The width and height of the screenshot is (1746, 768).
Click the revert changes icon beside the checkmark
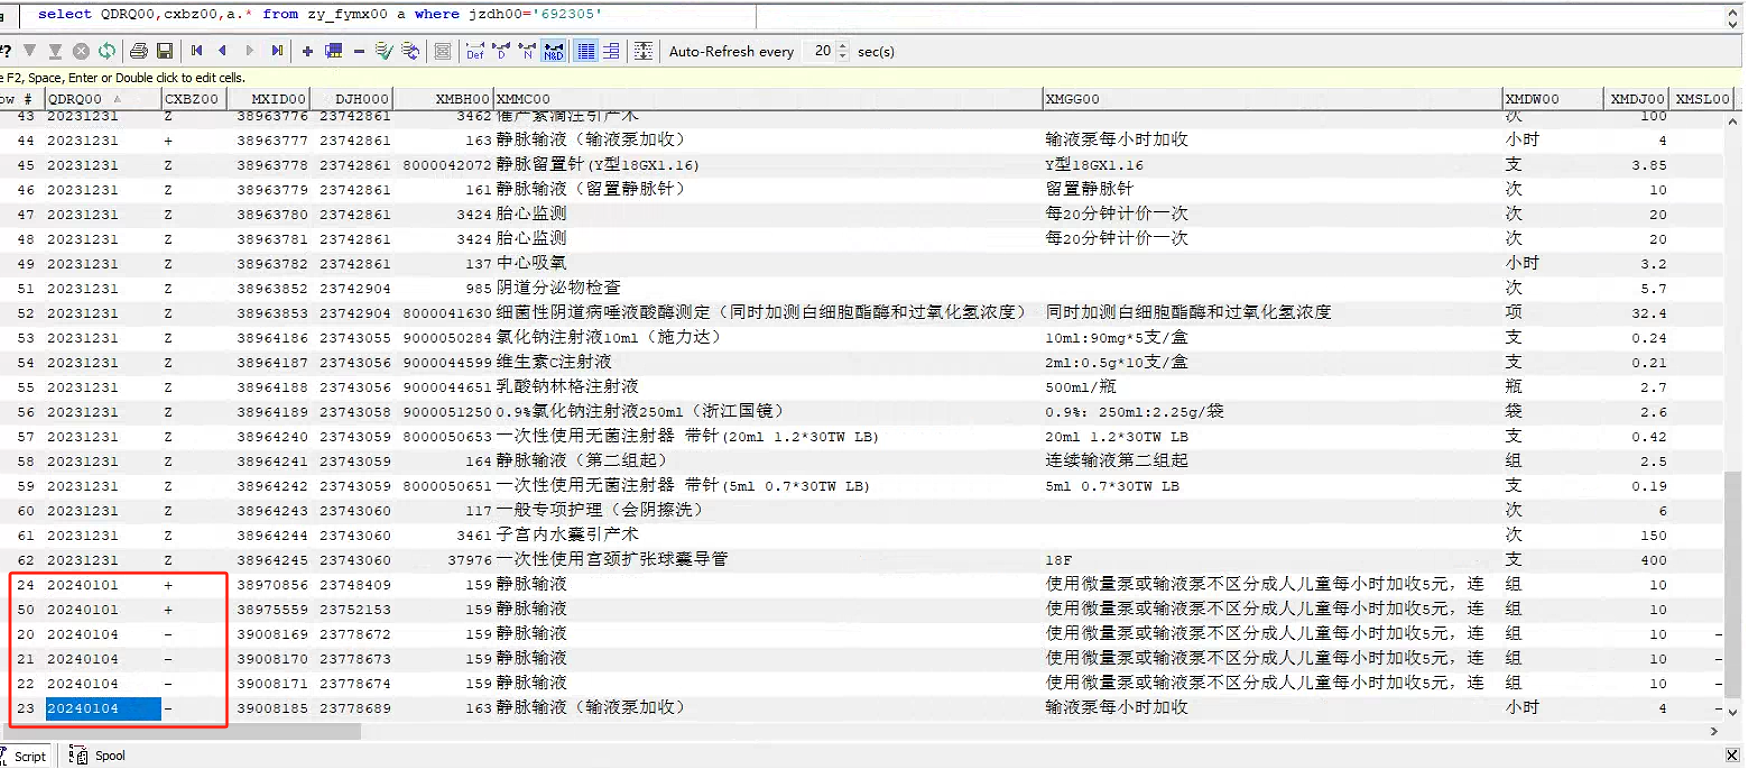coord(410,51)
